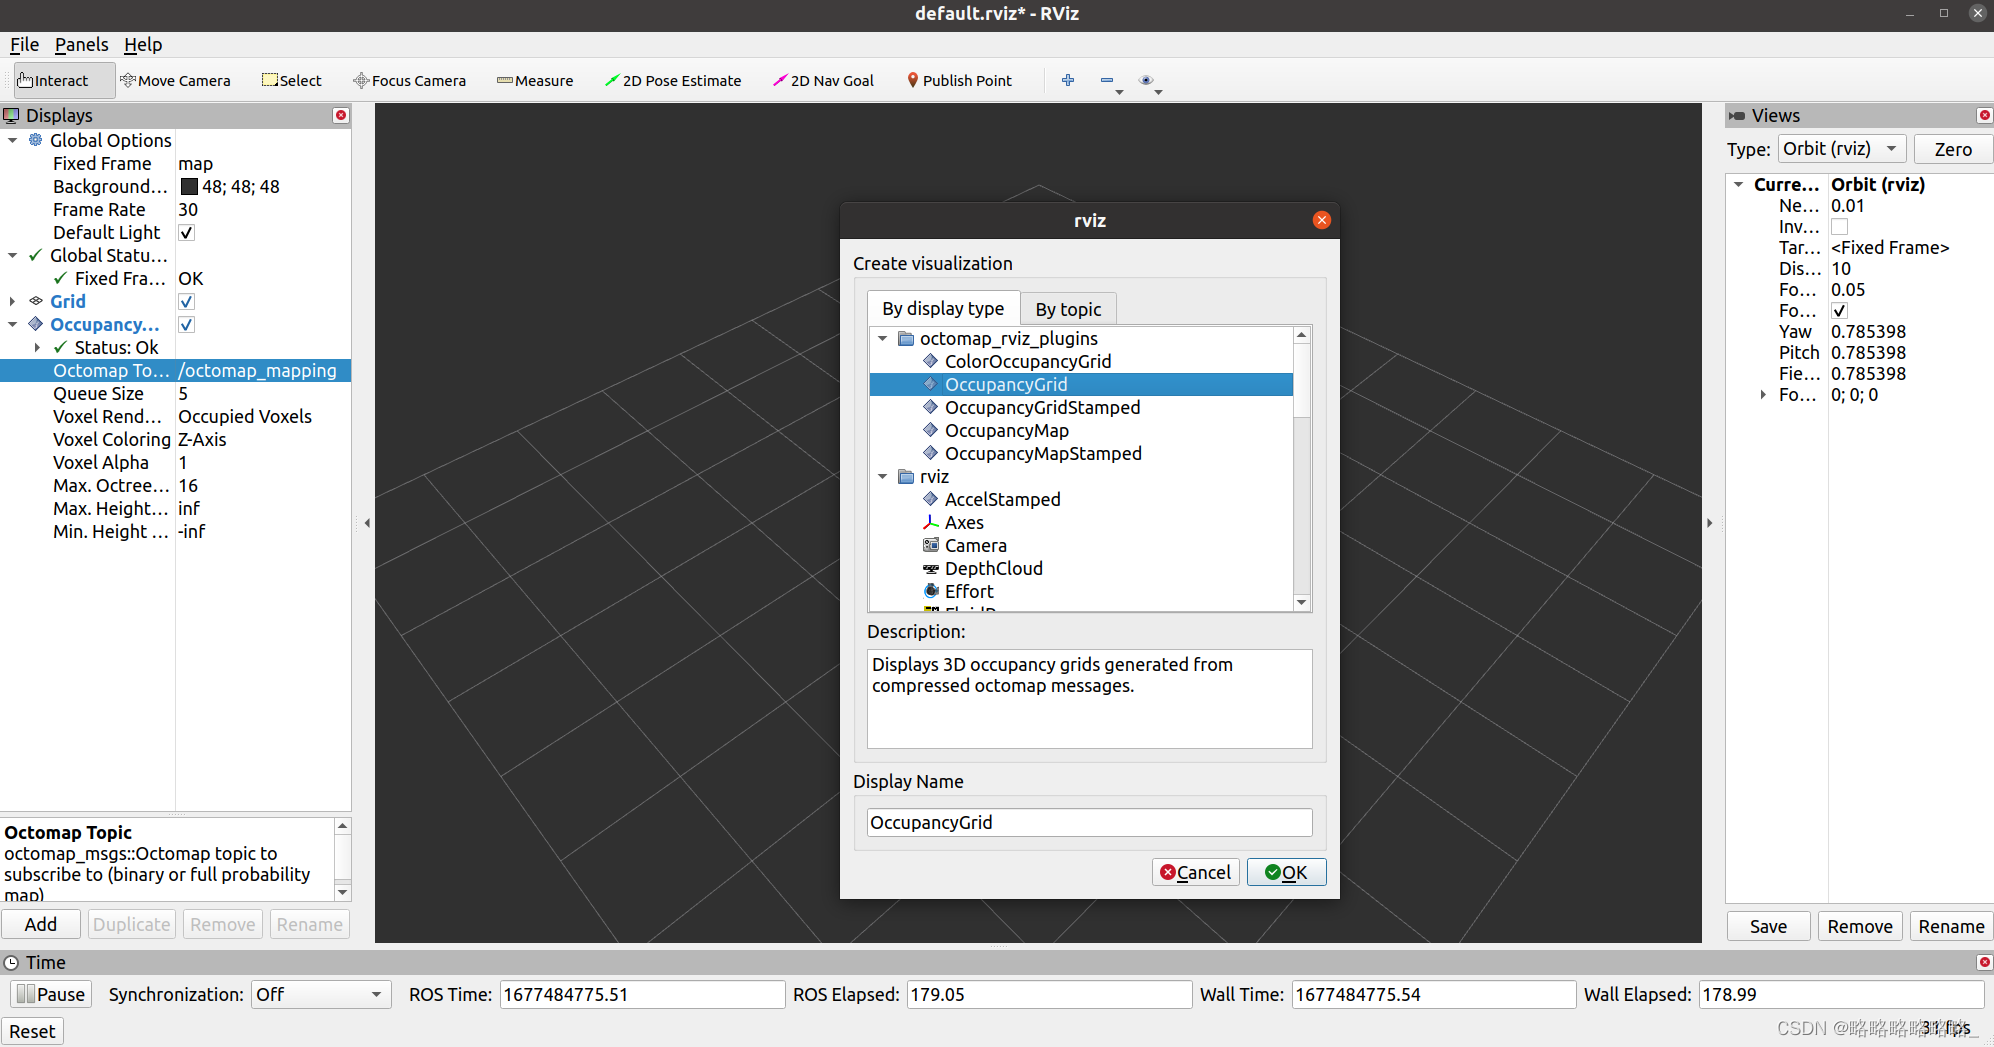Image resolution: width=1994 pixels, height=1047 pixels.
Task: Choose the 2D Nav Goal tool
Action: pos(823,80)
